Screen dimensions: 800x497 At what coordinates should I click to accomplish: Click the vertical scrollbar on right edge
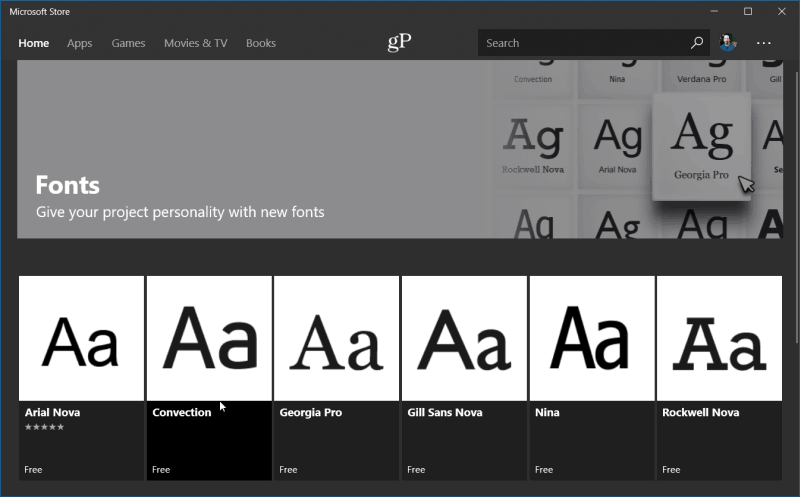pos(797,207)
